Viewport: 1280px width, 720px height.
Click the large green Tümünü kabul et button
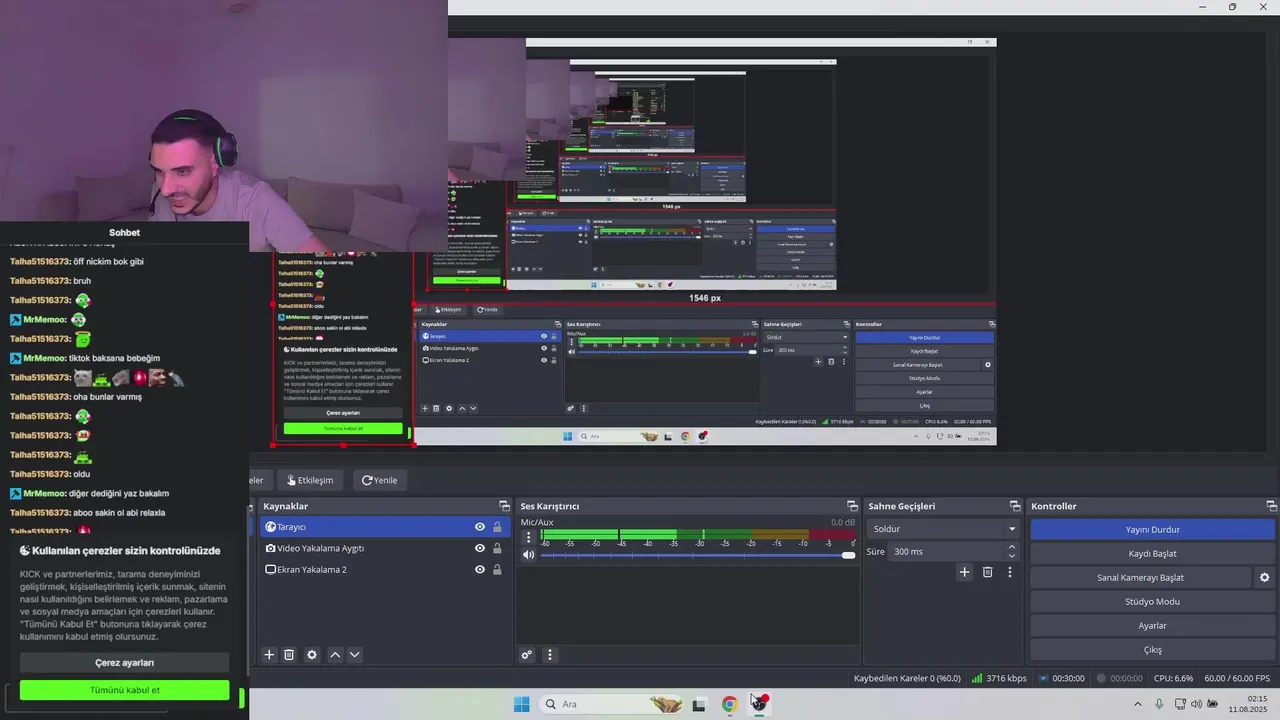coord(125,690)
